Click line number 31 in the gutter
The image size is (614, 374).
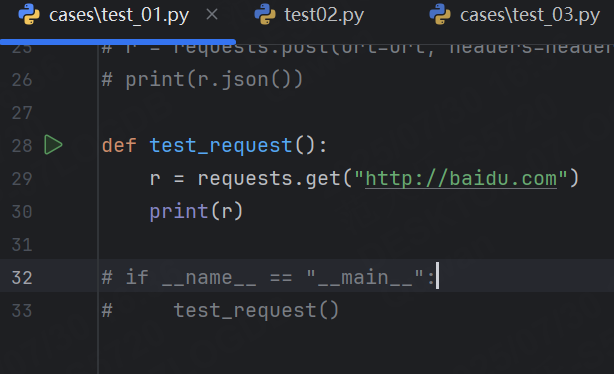[22, 245]
